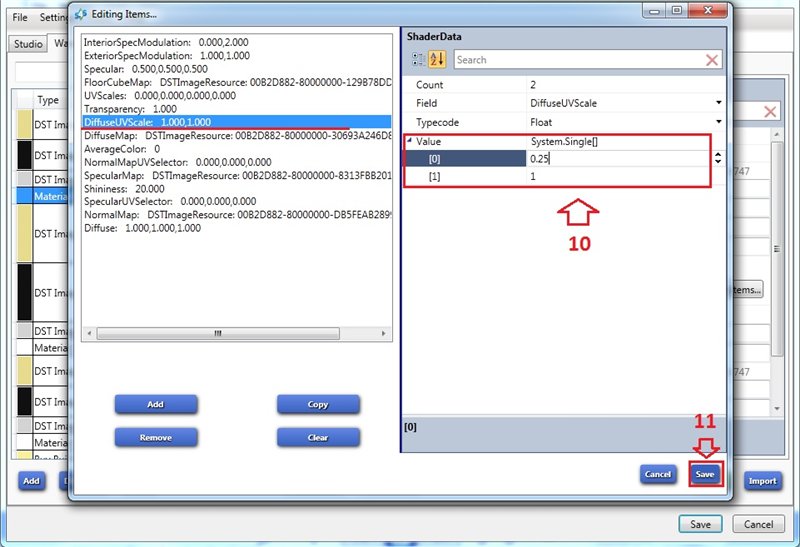Click the stepper beside value 0.25
Screen dimensions: 800x547
pos(717,158)
